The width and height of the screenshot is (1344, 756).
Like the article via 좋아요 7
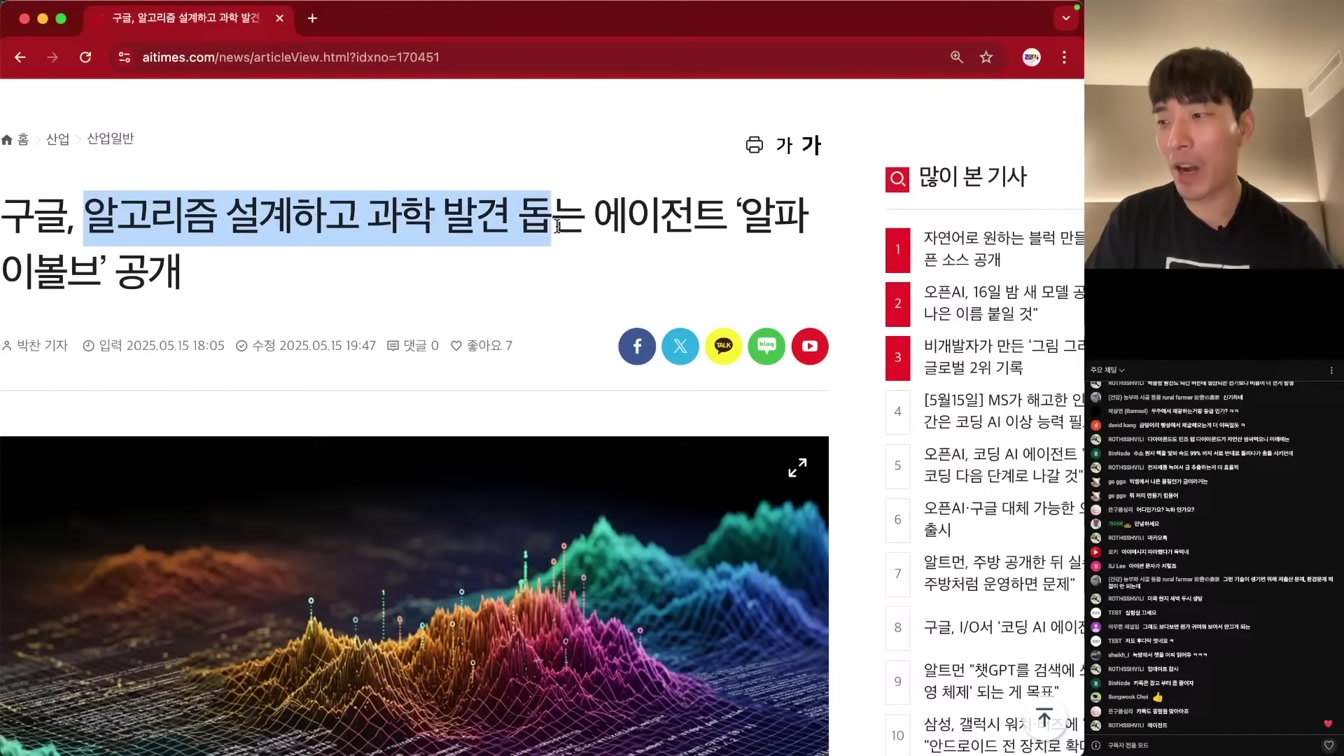pyautogui.click(x=481, y=345)
